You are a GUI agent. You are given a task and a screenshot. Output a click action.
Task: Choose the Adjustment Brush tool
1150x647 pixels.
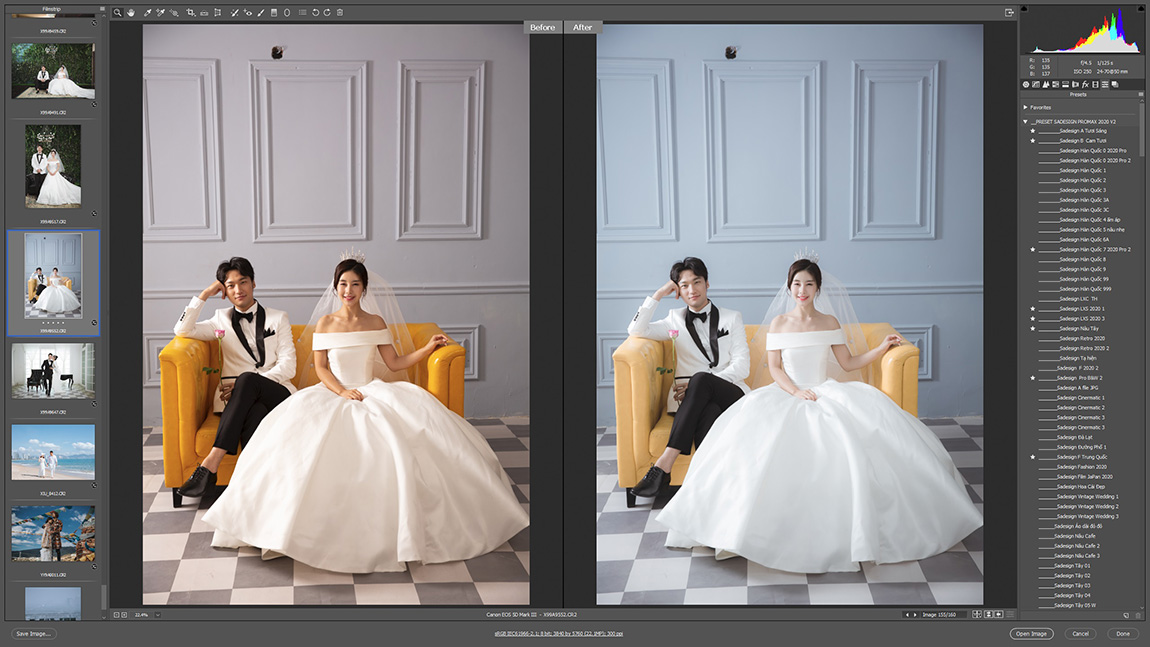[261, 13]
